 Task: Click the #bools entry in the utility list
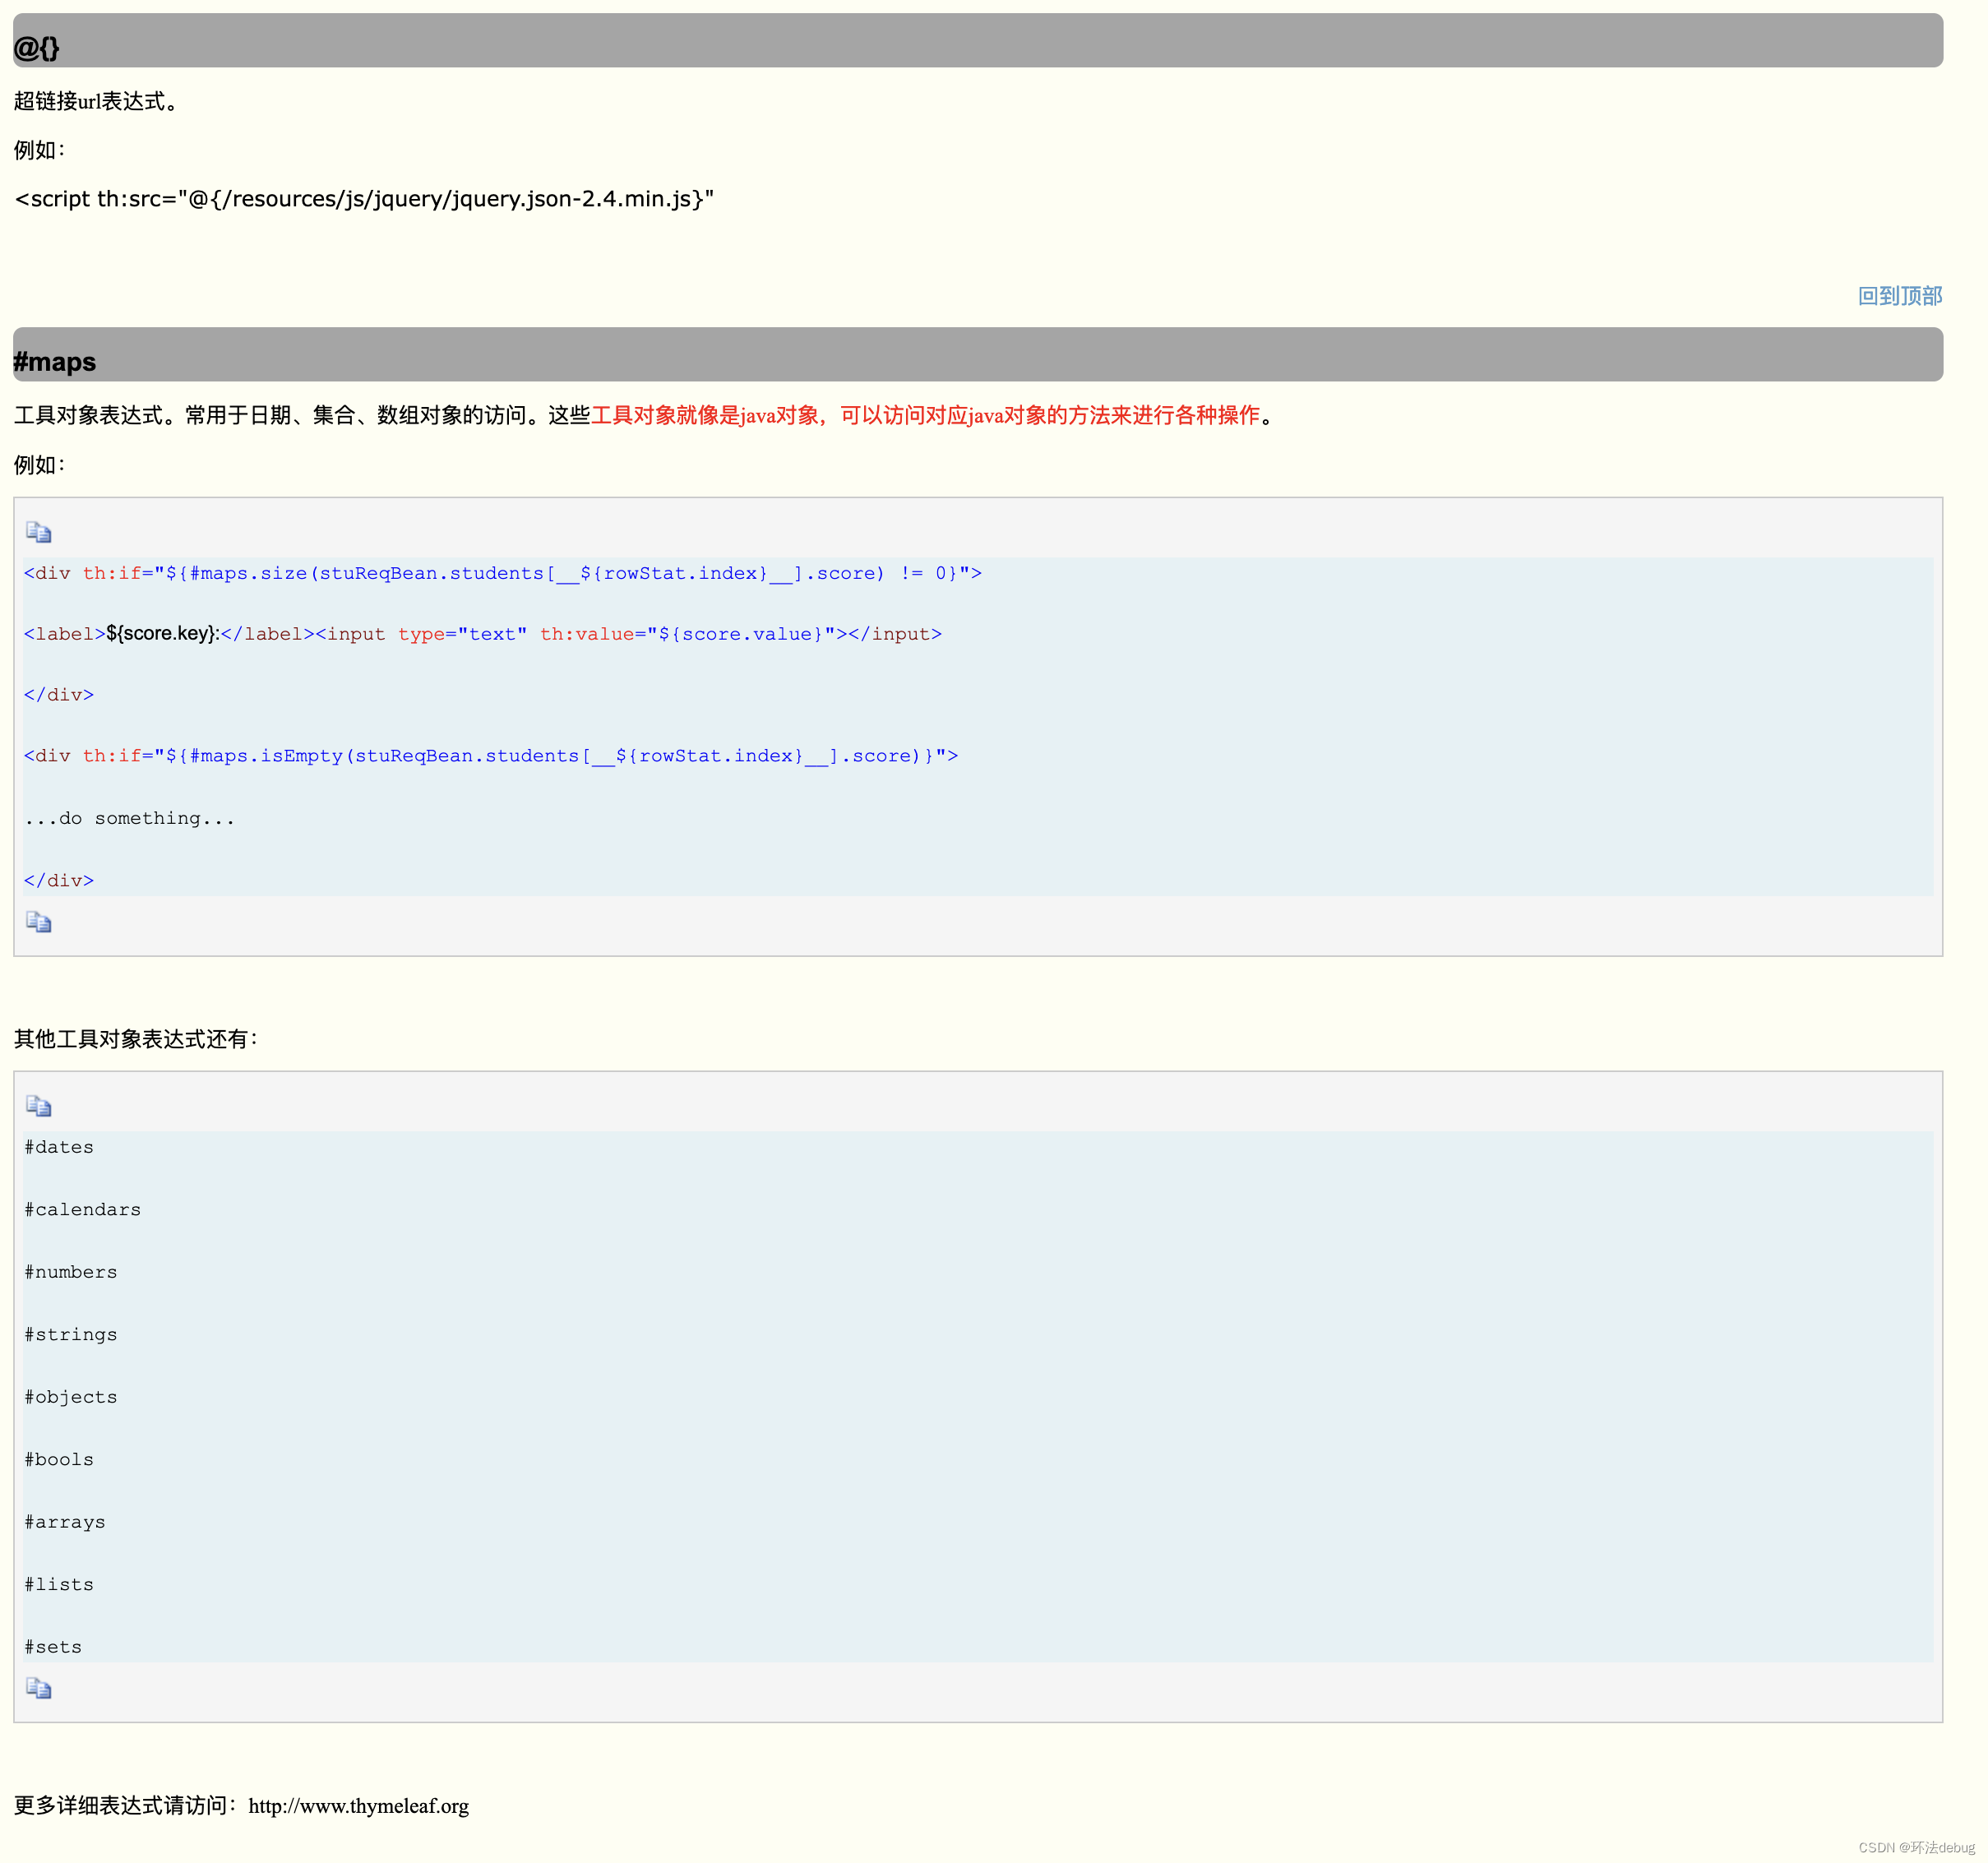pyautogui.click(x=58, y=1459)
